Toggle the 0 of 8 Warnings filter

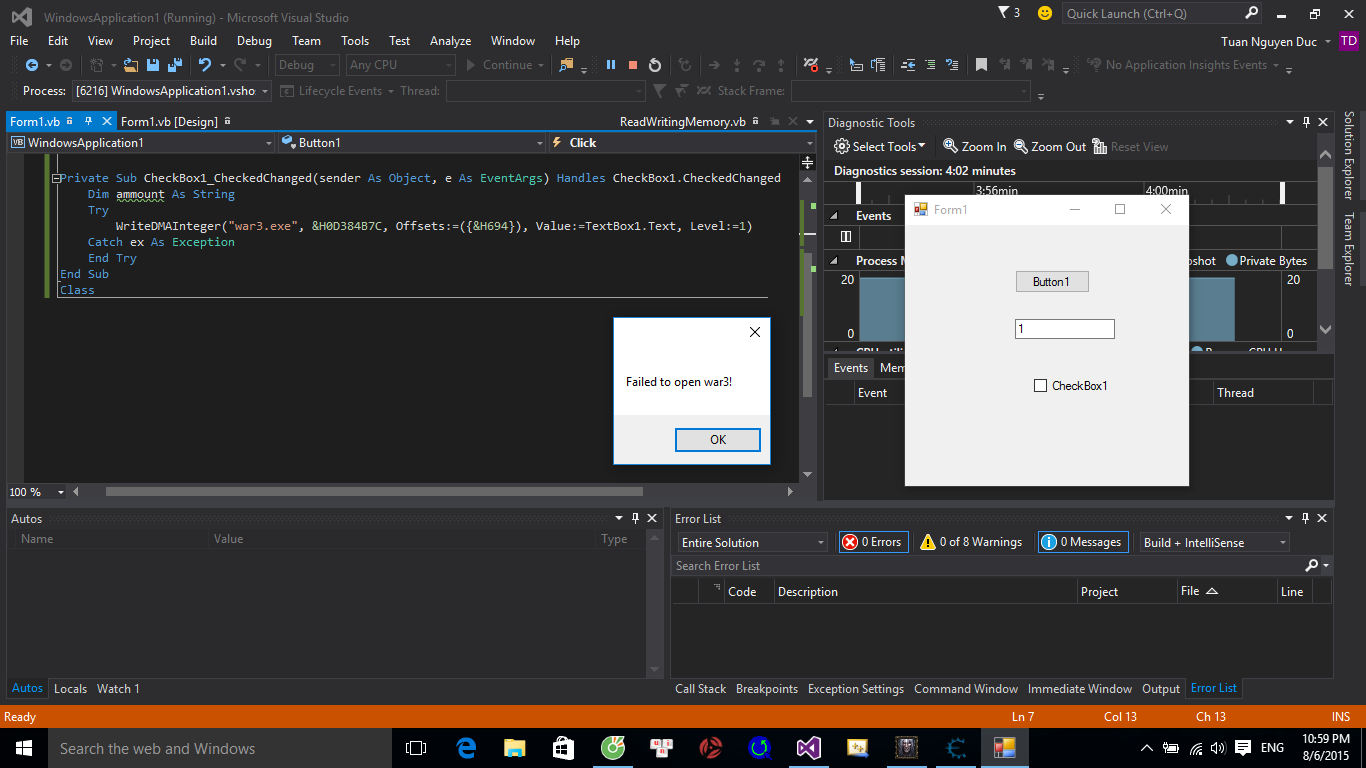971,542
